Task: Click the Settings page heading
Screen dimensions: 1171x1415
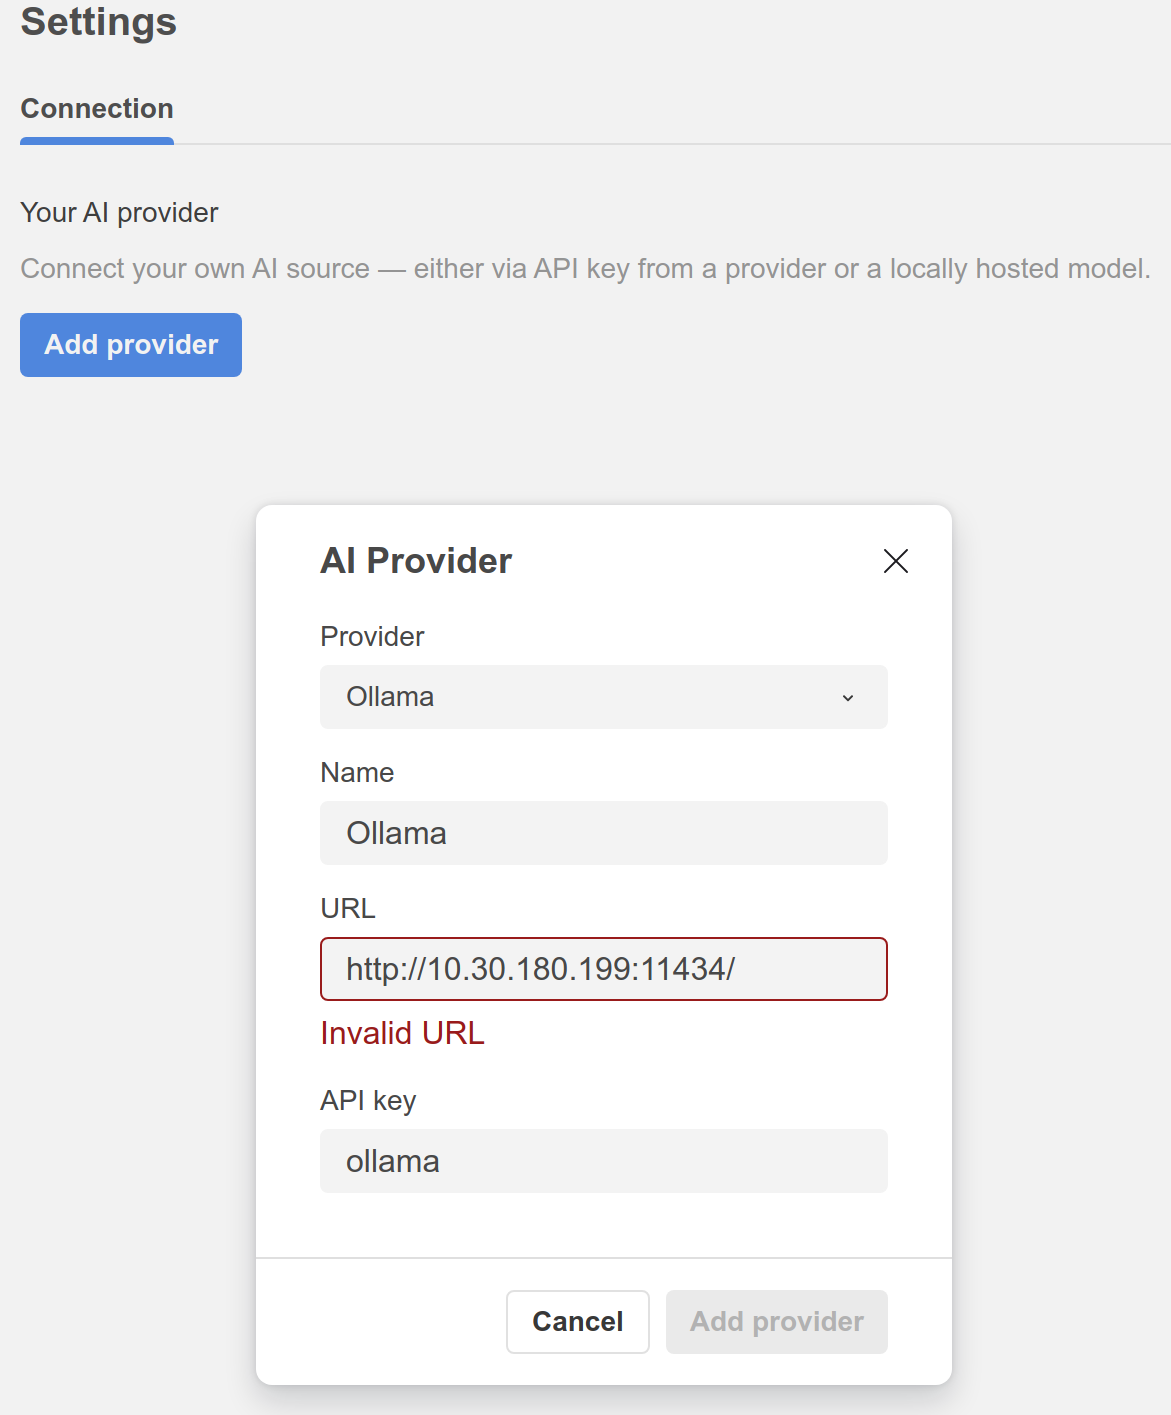Action: click(98, 22)
